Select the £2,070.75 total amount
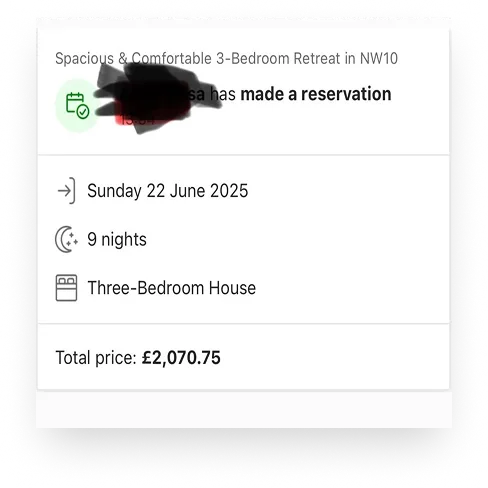This screenshot has height=488, width=488. coord(181,358)
